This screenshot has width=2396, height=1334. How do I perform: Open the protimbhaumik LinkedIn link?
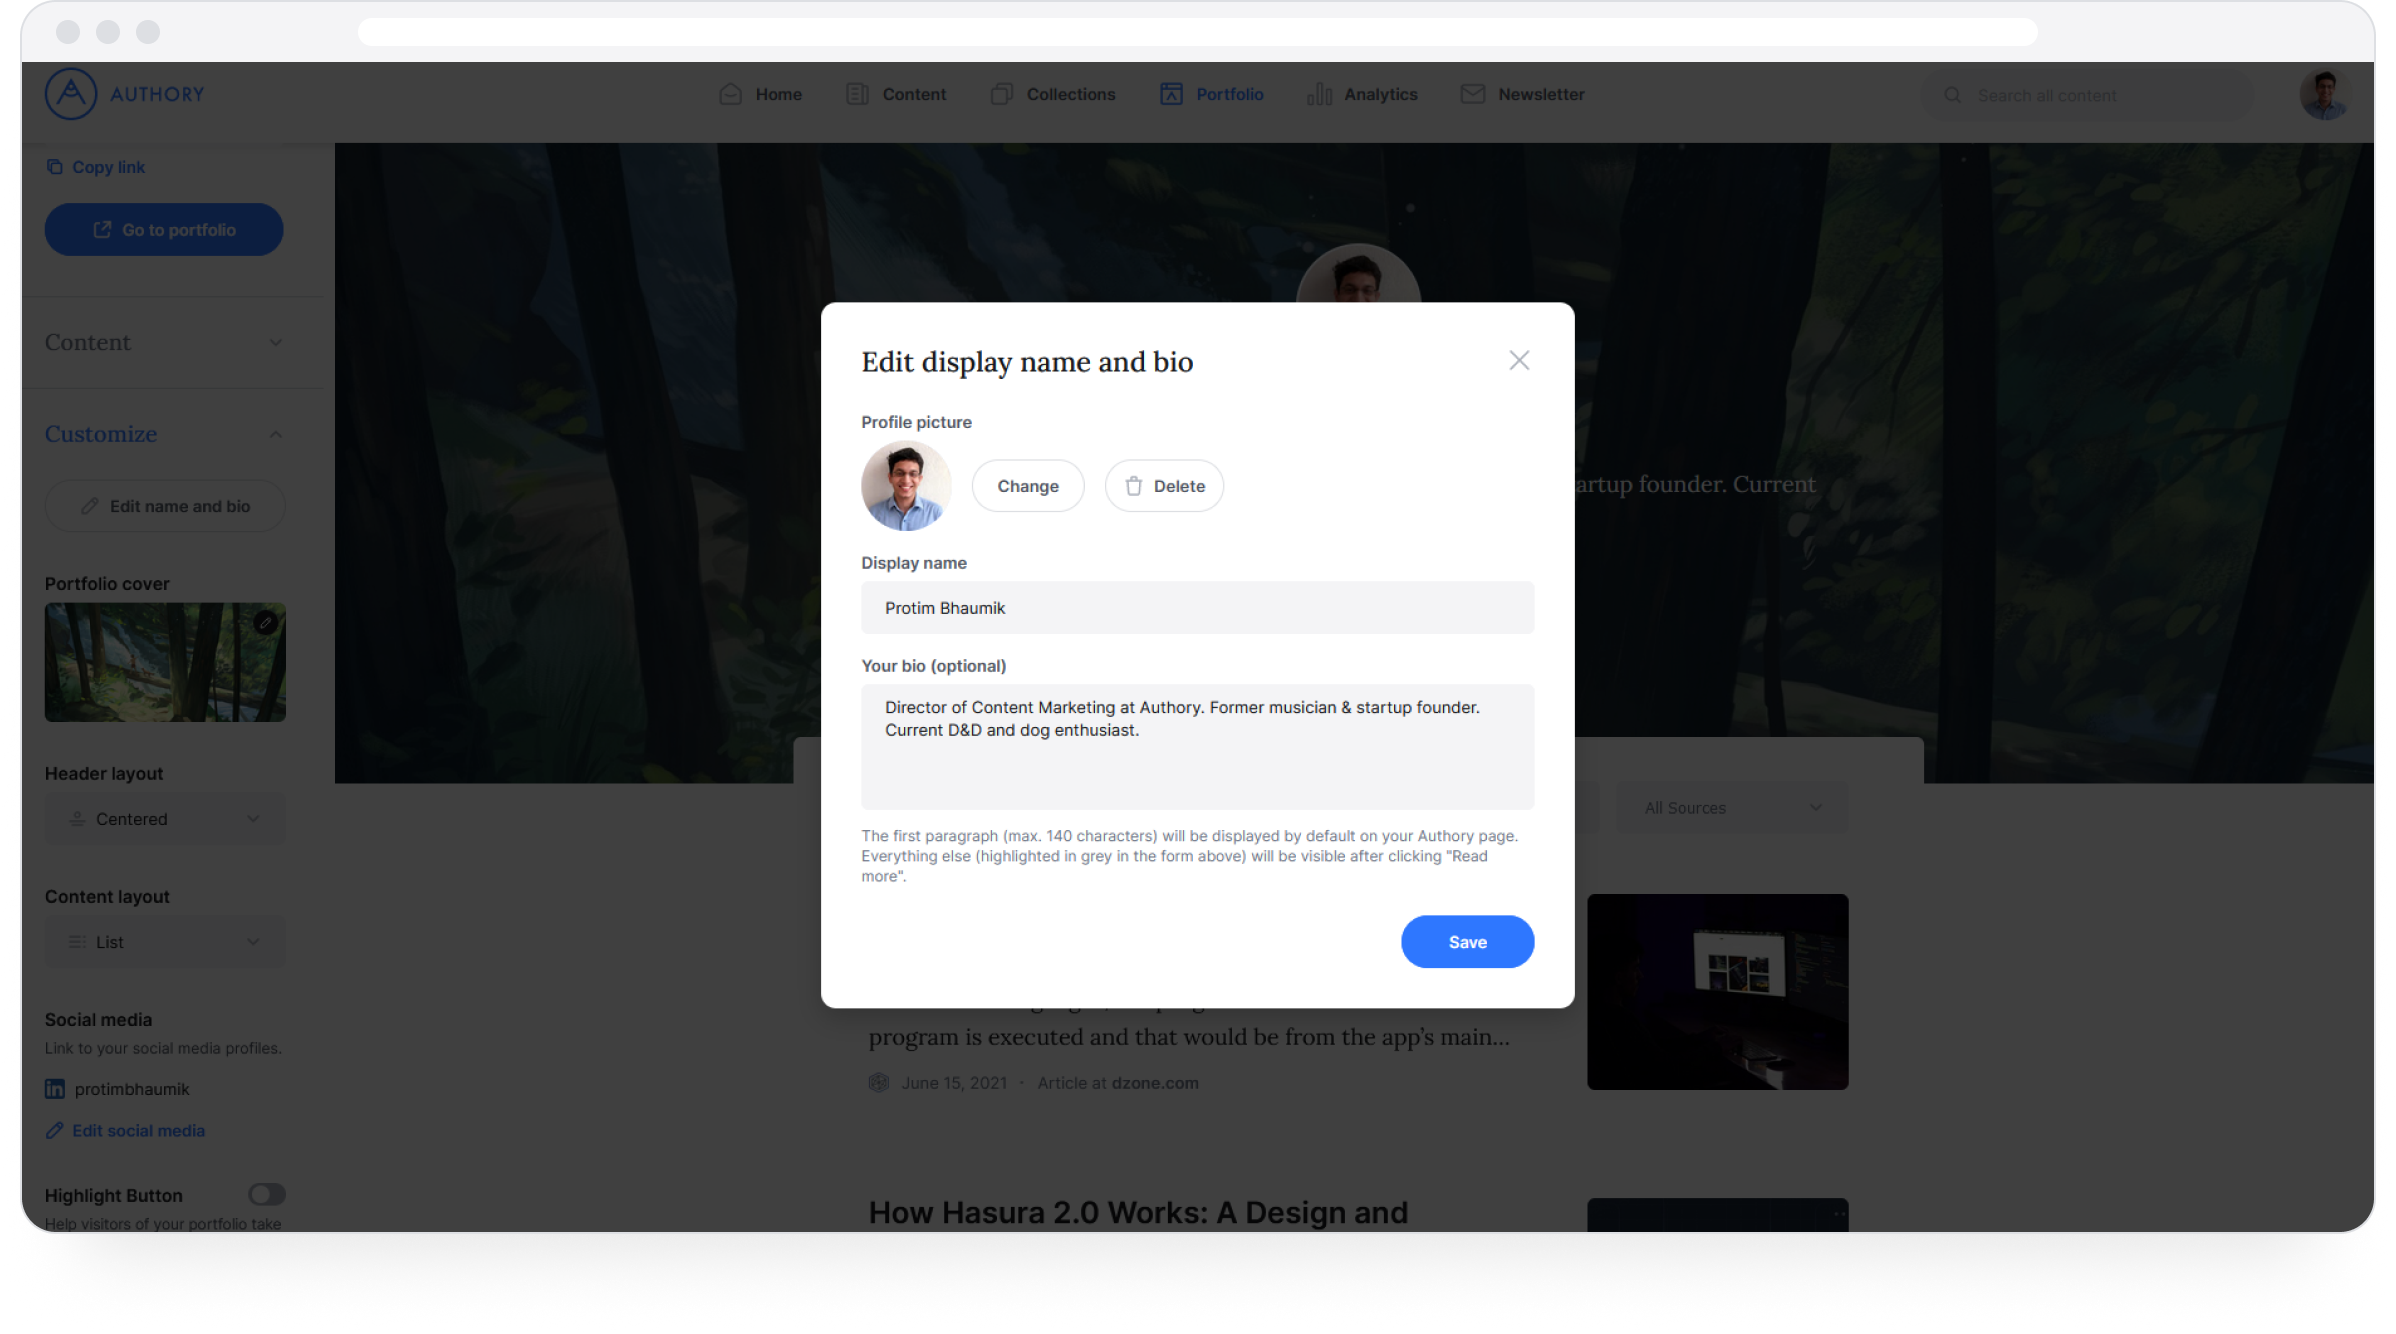131,1089
